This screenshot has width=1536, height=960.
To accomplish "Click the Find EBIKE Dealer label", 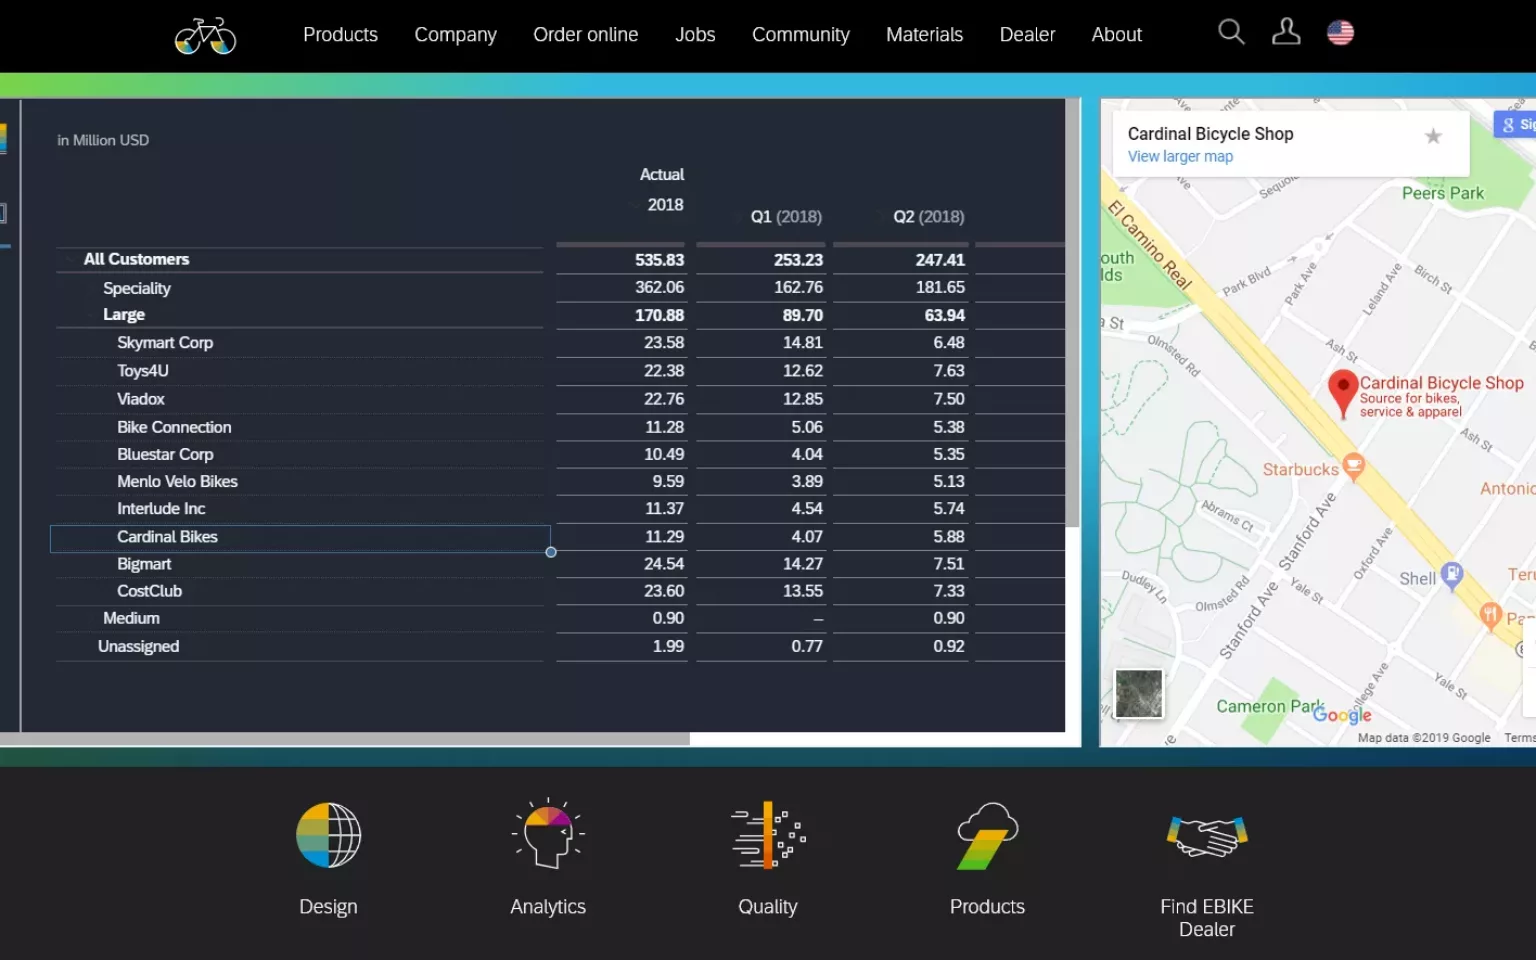I will pos(1207,918).
